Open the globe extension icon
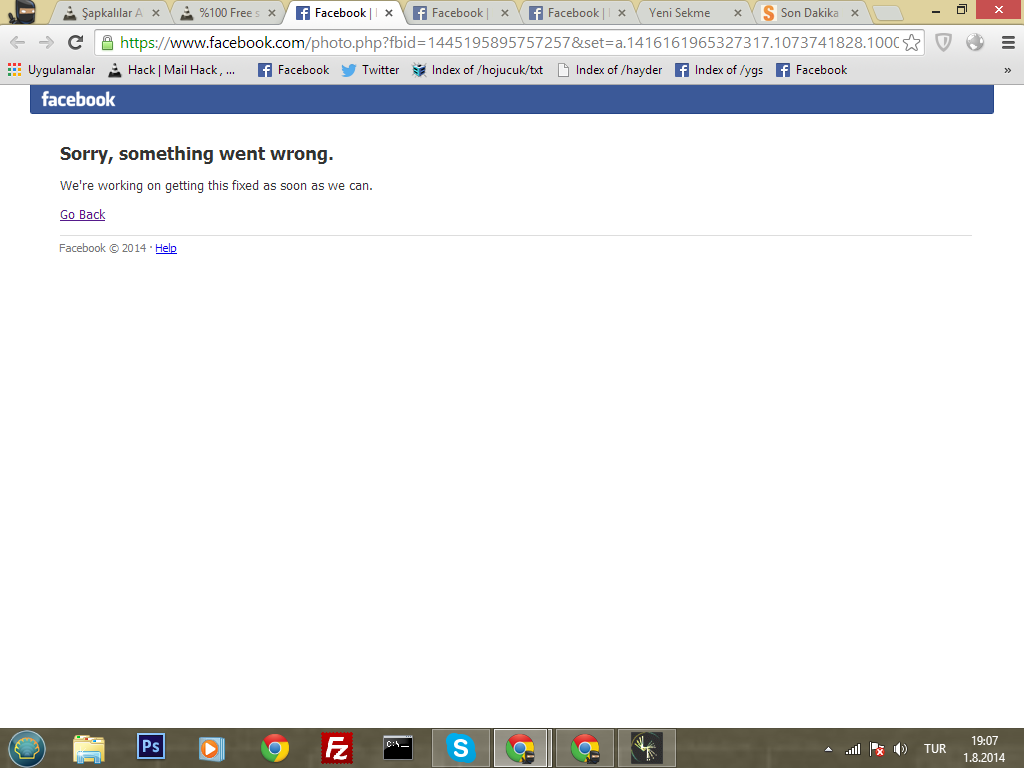This screenshot has height=768, width=1024. coord(975,42)
